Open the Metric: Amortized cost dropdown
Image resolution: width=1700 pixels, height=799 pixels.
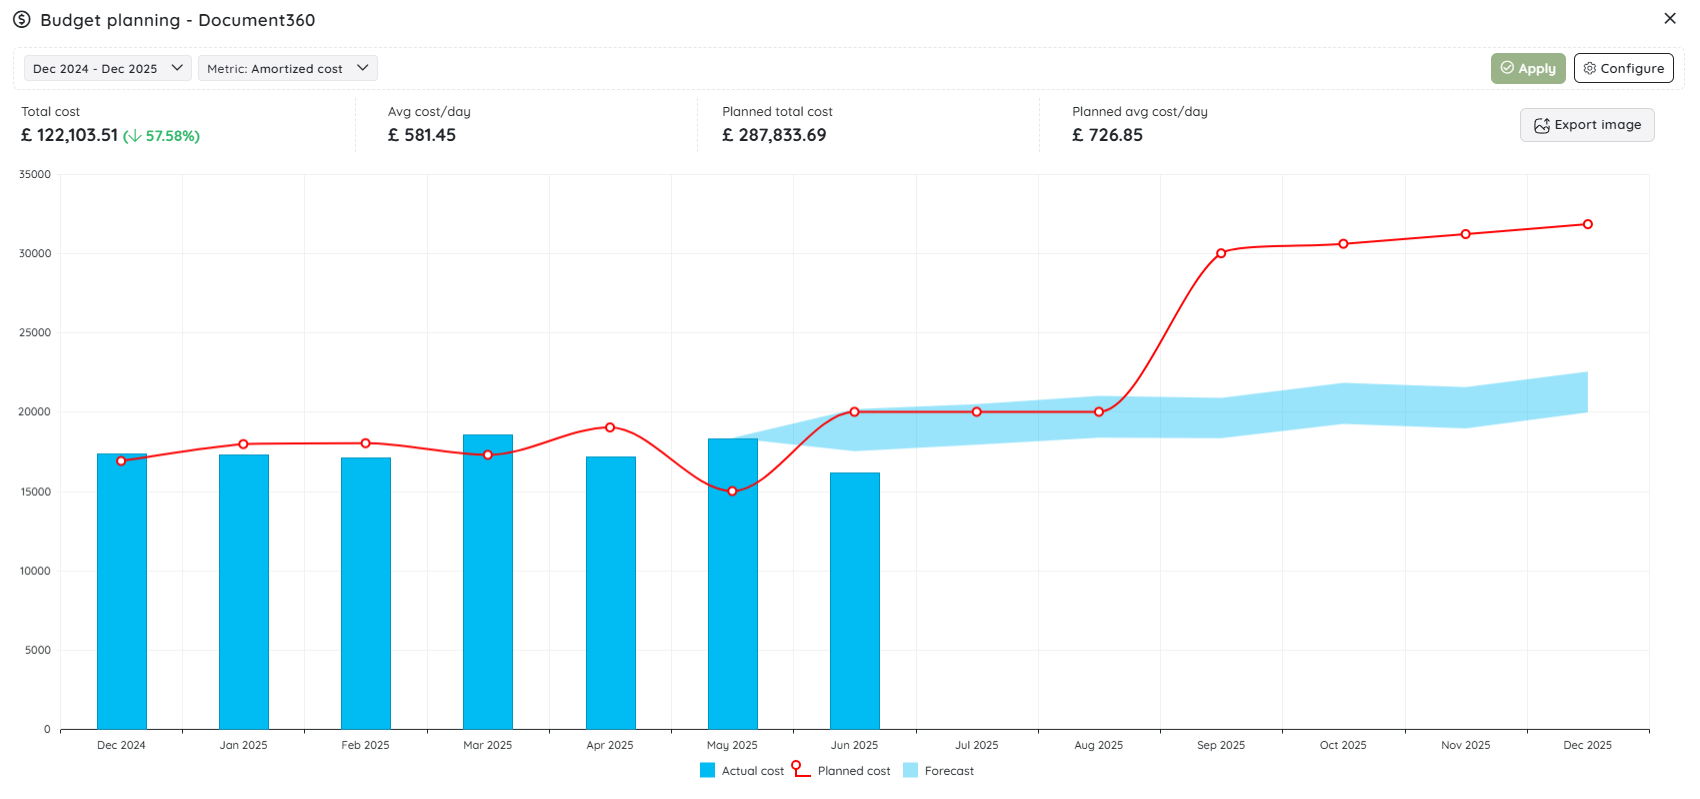point(288,68)
